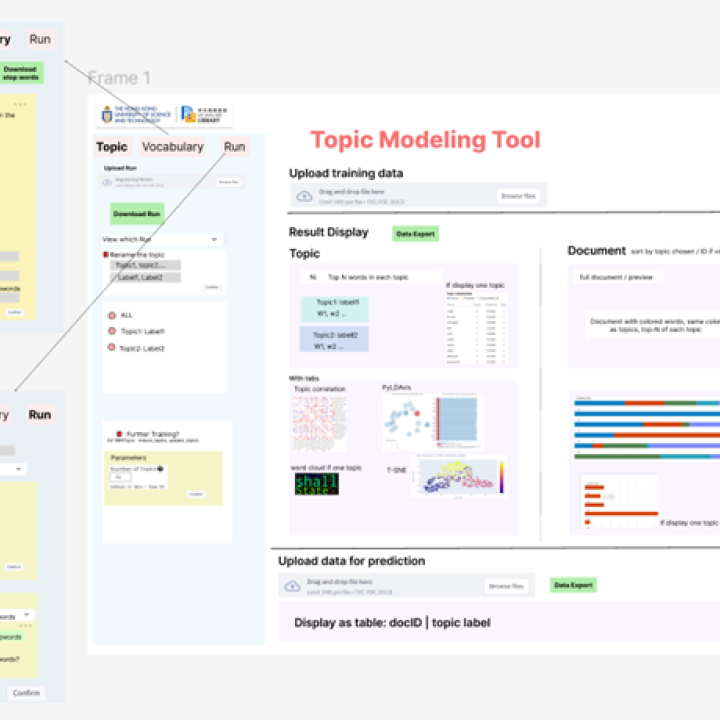This screenshot has width=720, height=720.
Task: Click the library logo beside the HKUST logo
Action: [x=204, y=115]
